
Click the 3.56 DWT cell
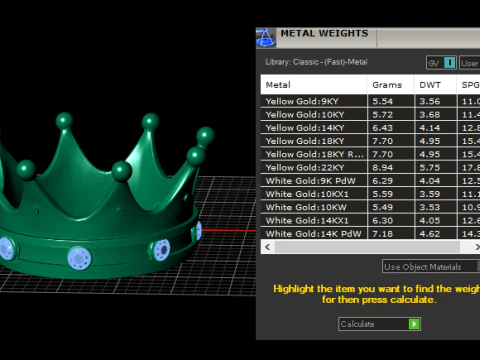[436, 101]
